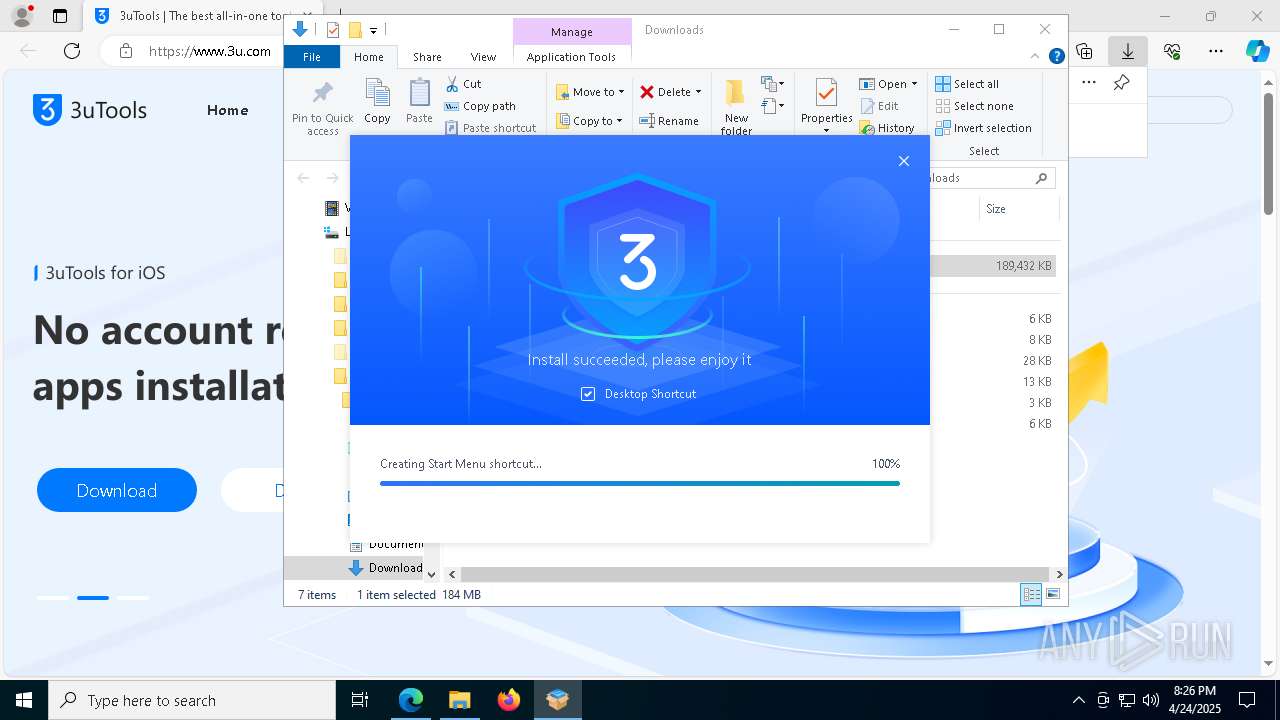This screenshot has height=720, width=1280.
Task: Click the navigation pane scroll-down arrow
Action: coord(431,574)
